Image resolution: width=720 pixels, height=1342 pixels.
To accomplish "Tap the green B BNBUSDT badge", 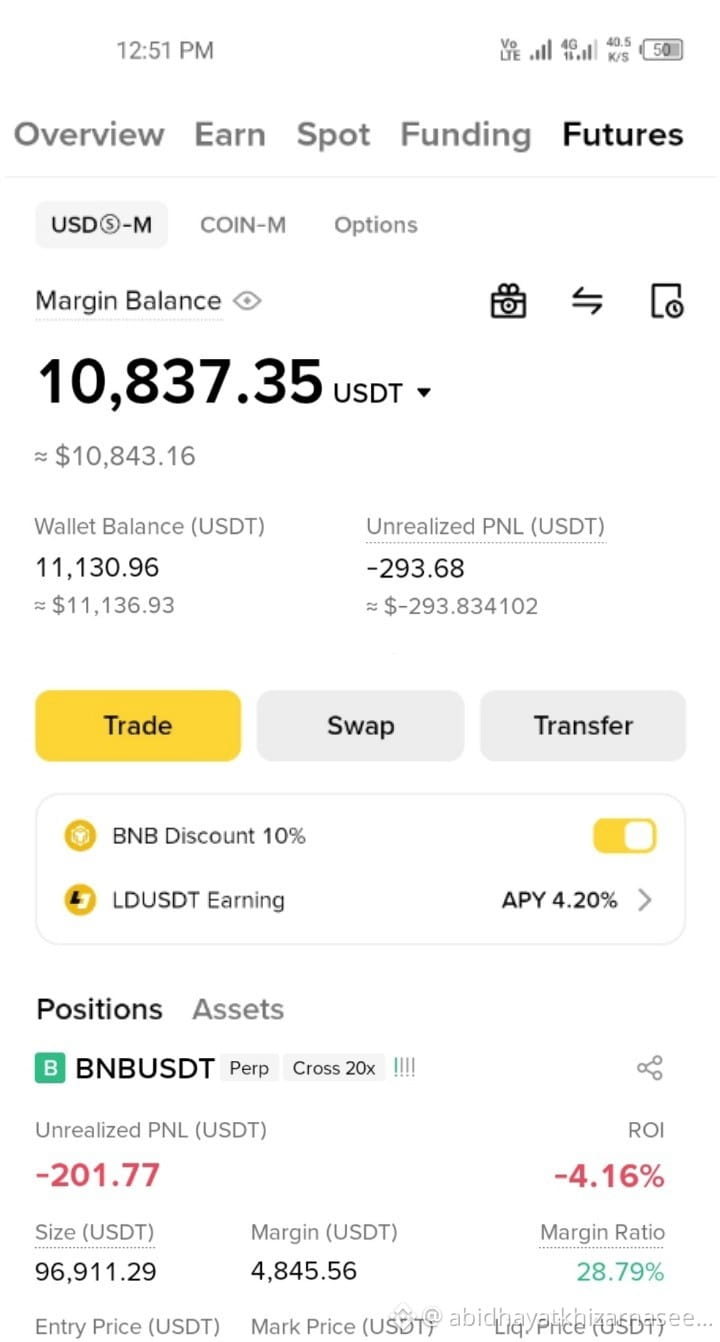I will tap(49, 1068).
